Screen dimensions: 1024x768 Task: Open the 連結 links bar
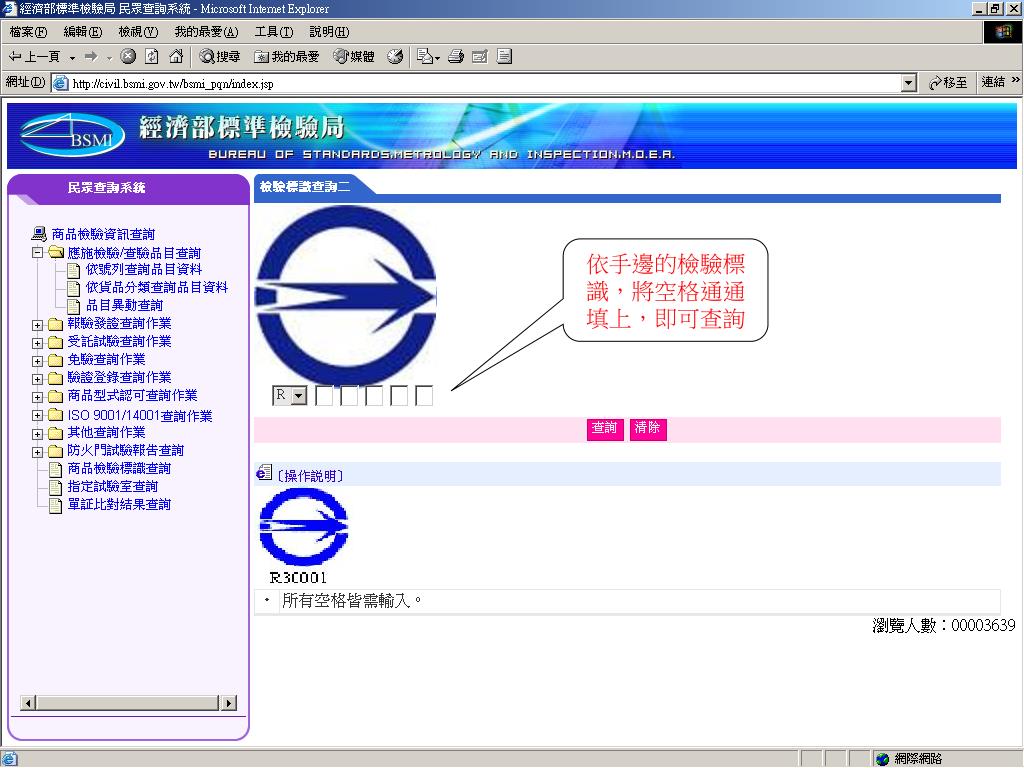tap(993, 82)
